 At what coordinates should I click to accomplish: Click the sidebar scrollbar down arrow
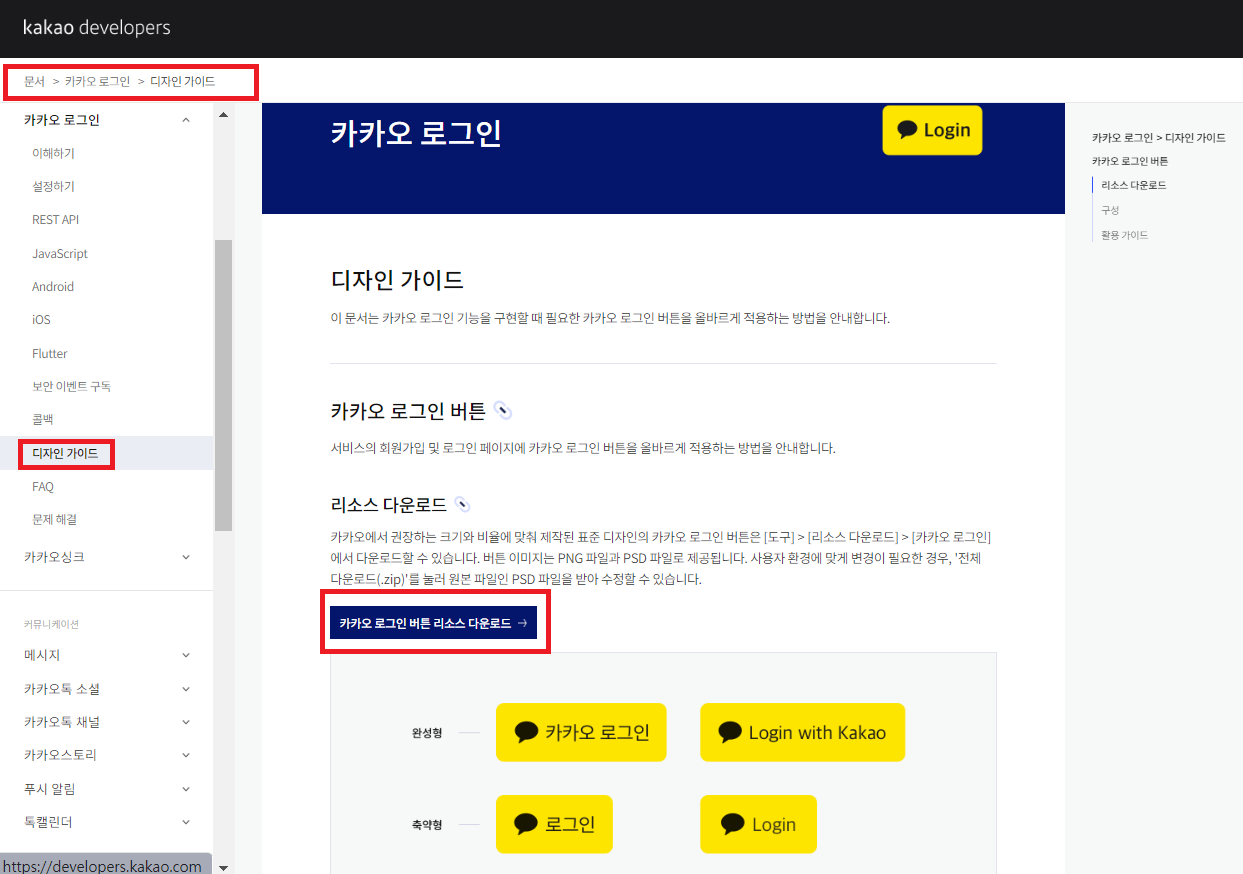click(223, 867)
